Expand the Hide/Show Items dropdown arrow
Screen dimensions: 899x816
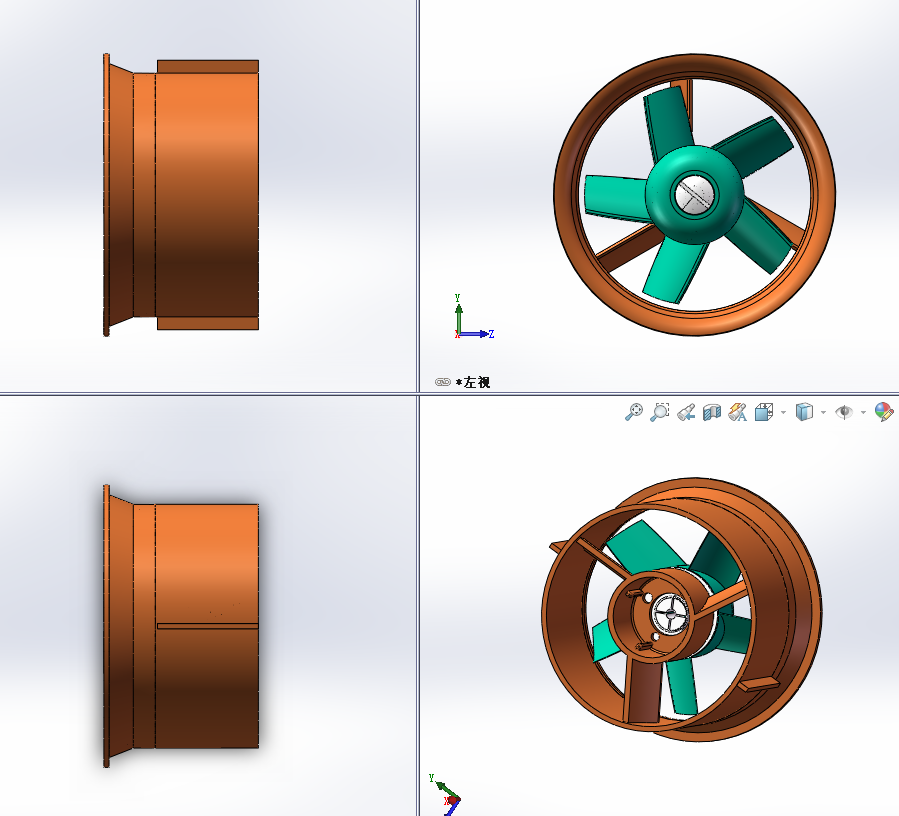pos(863,412)
